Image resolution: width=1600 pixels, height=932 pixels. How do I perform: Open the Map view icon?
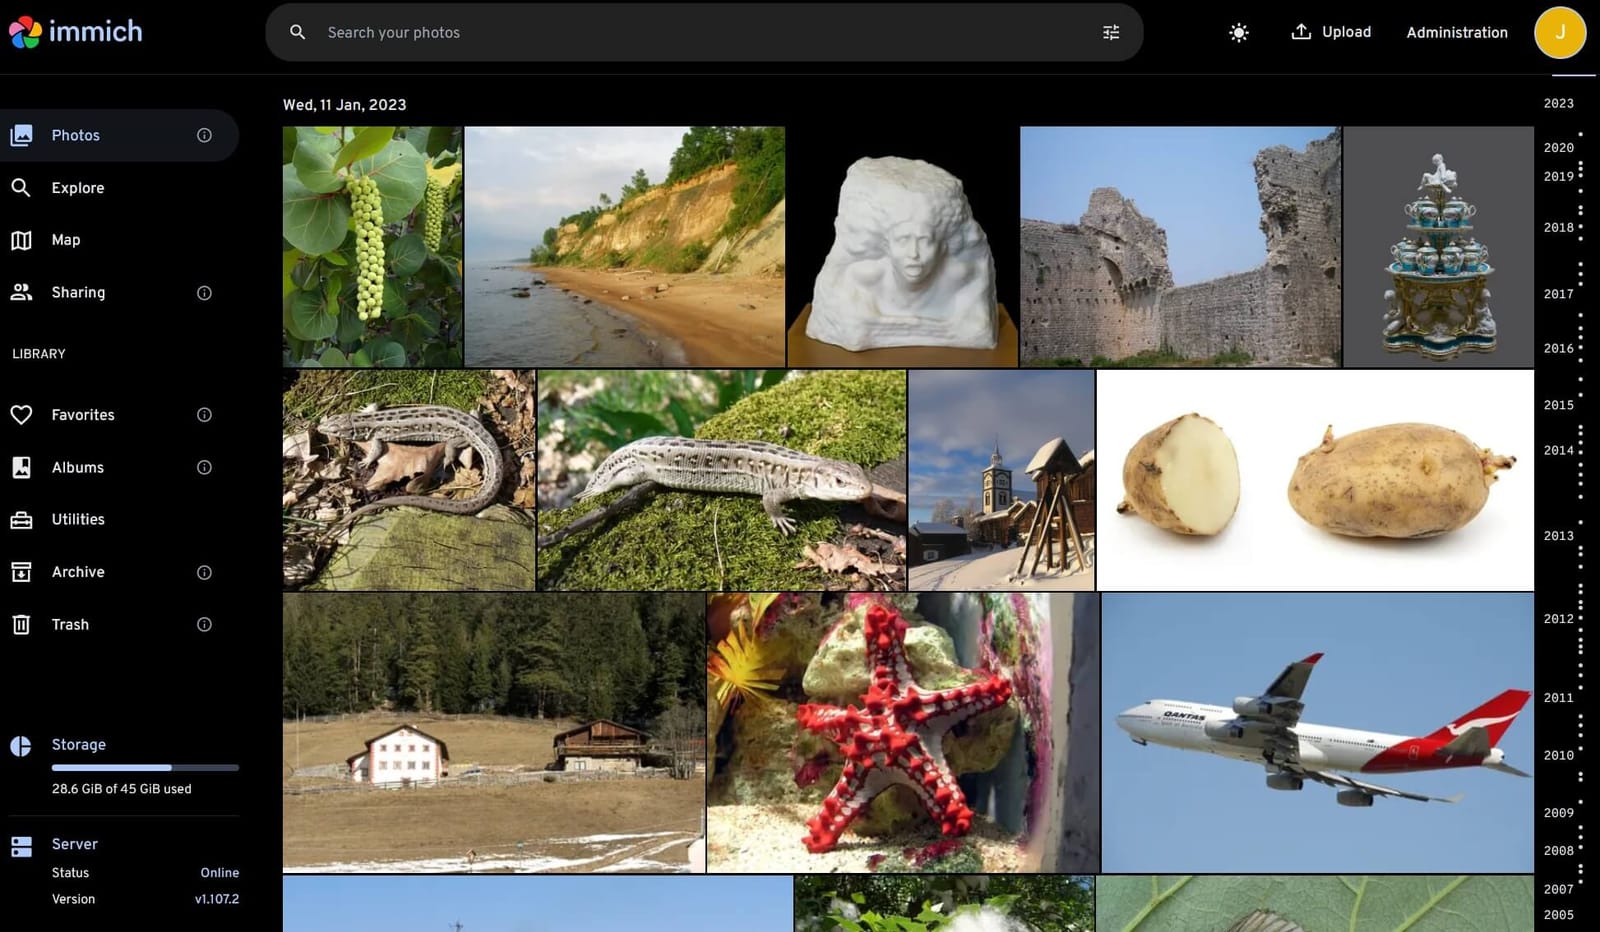pos(22,239)
